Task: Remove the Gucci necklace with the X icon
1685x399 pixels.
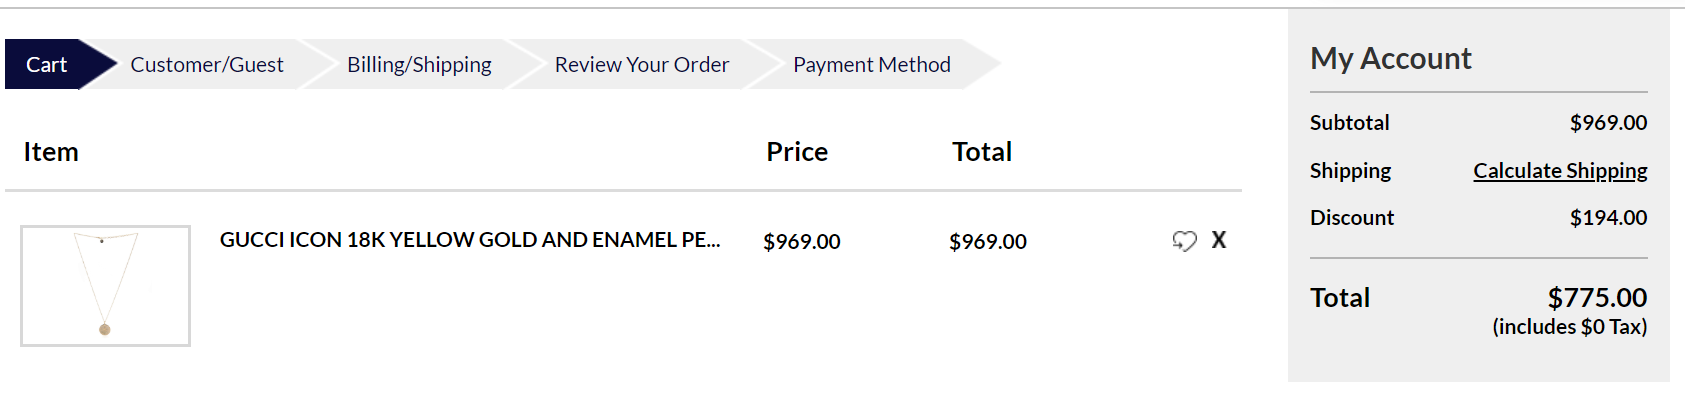Action: (x=1219, y=240)
